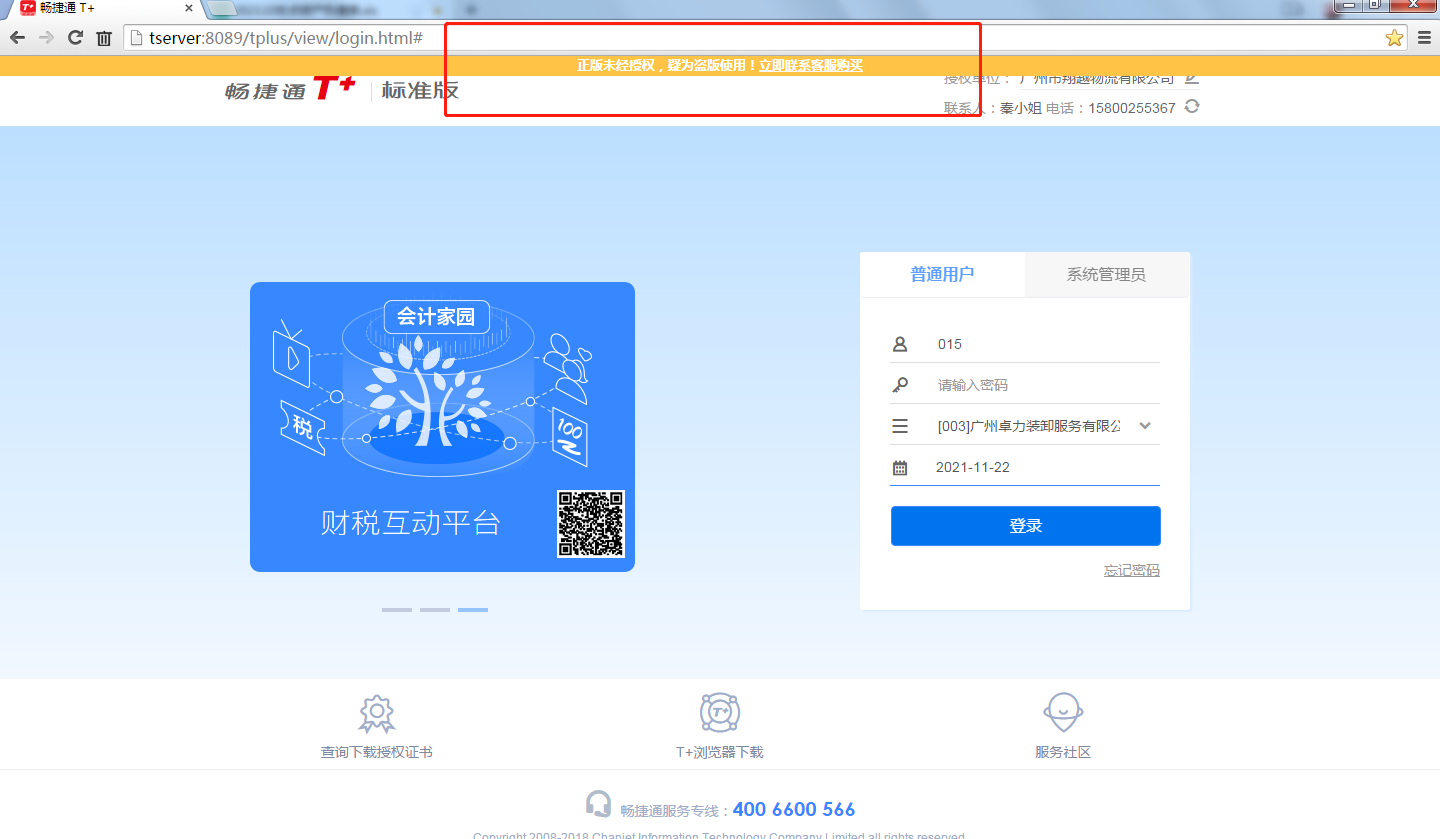Select the 普通用户 login tab
Image resolution: width=1440 pixels, height=839 pixels.
tap(942, 274)
